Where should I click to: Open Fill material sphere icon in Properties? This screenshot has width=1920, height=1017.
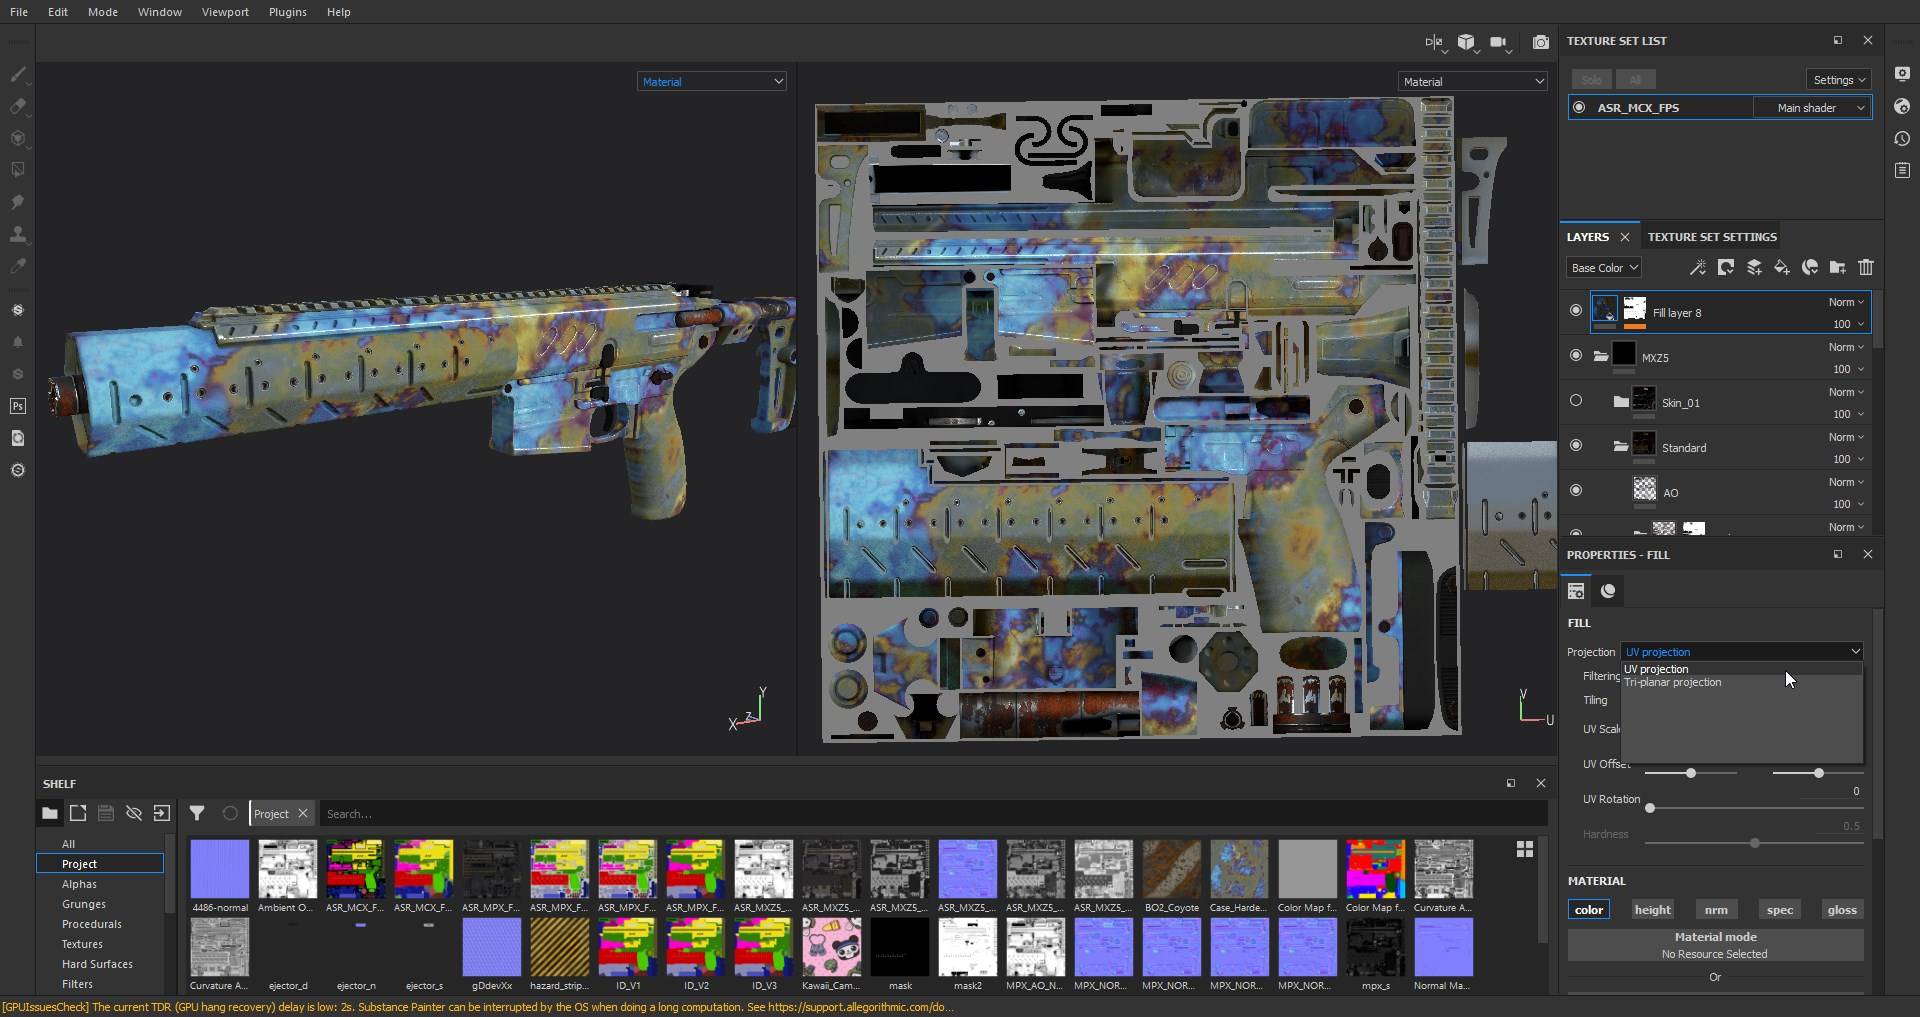coord(1608,591)
